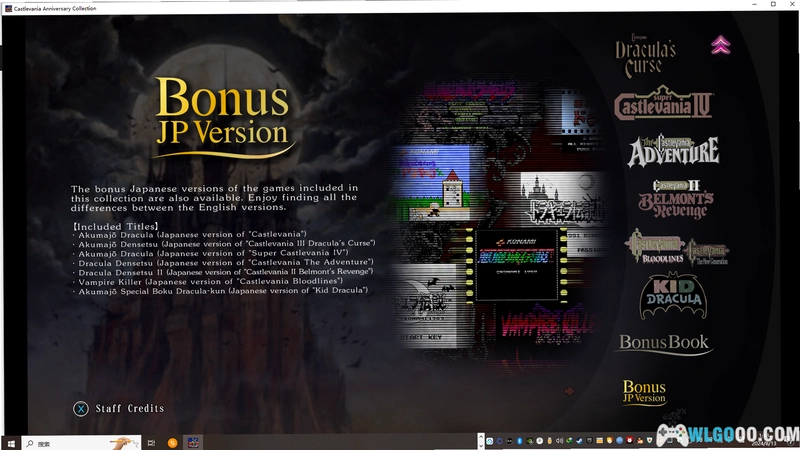
Task: Click the volume speaker tray icon
Action: (560, 441)
